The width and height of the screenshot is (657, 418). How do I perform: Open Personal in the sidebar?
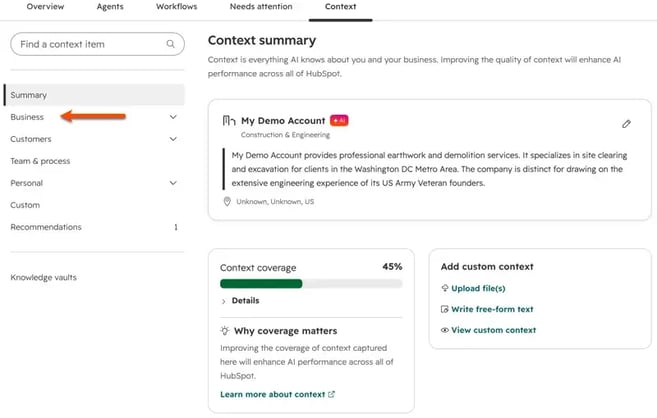coord(27,183)
